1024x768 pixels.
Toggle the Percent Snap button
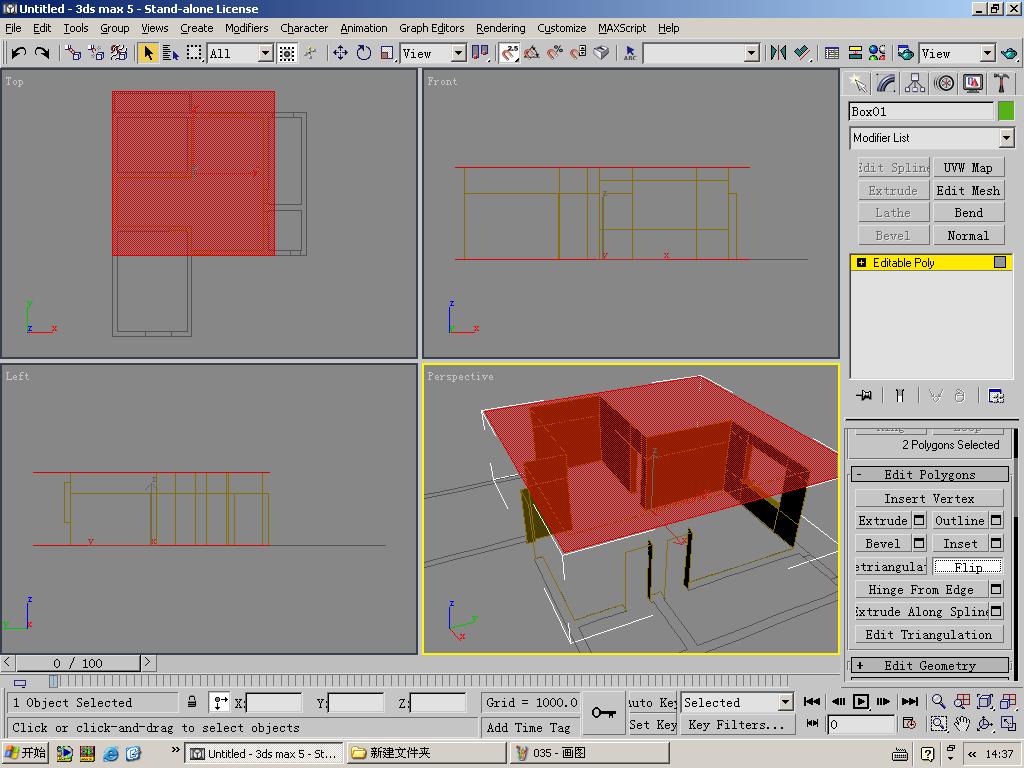554,53
